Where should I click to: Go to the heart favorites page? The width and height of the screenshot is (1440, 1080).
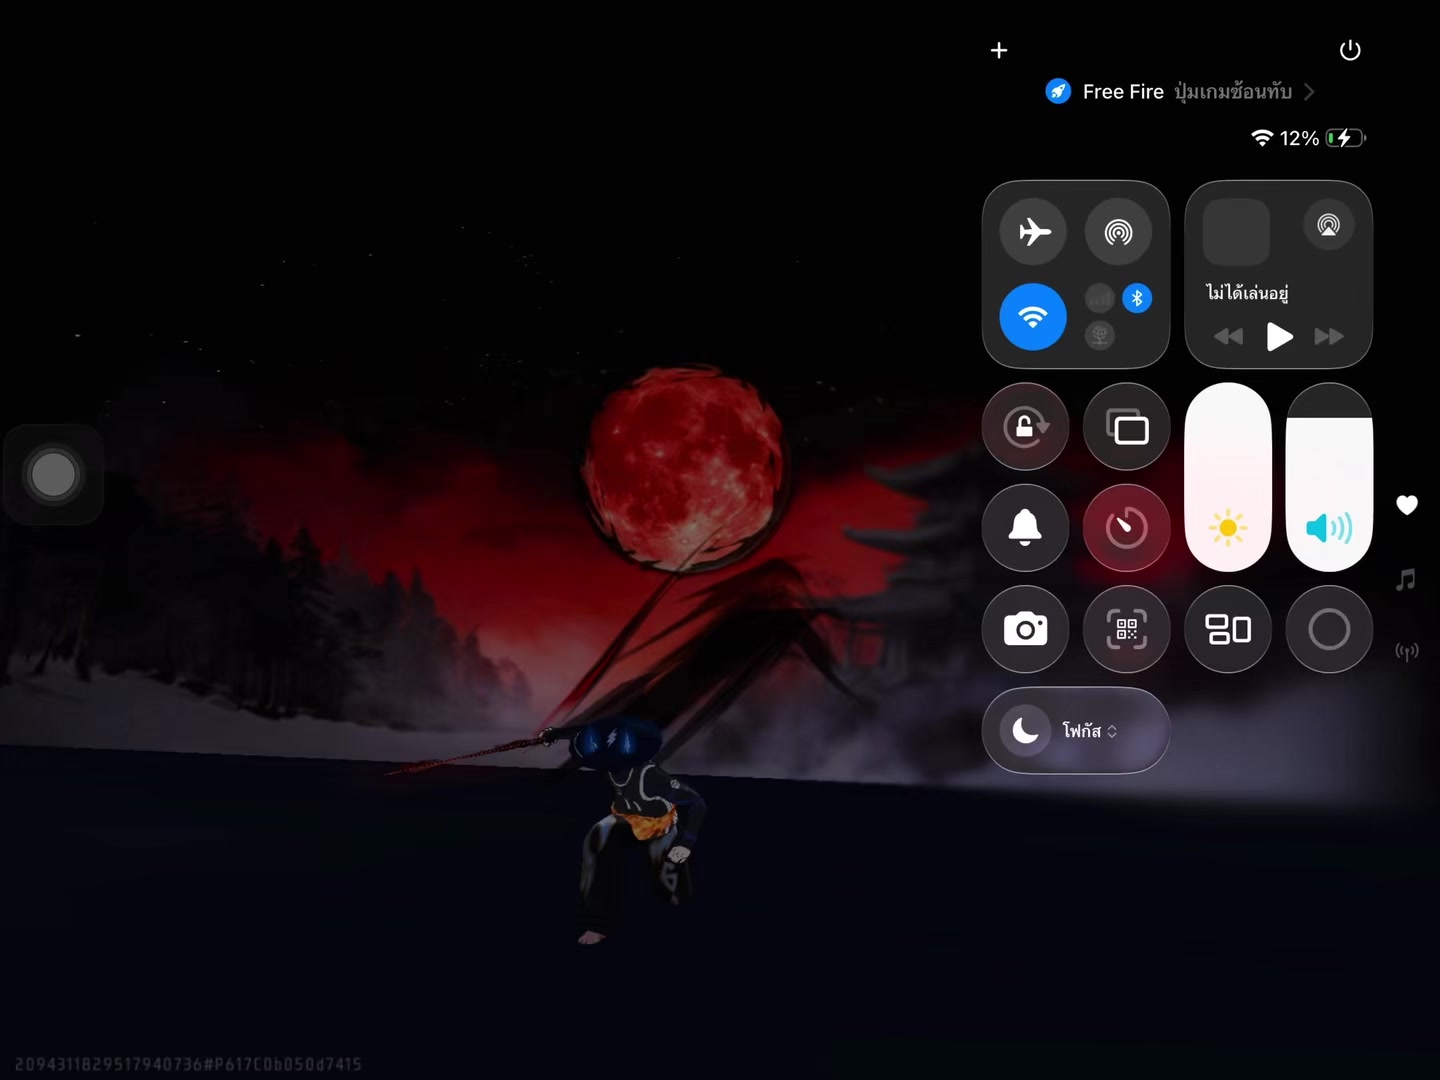point(1407,505)
